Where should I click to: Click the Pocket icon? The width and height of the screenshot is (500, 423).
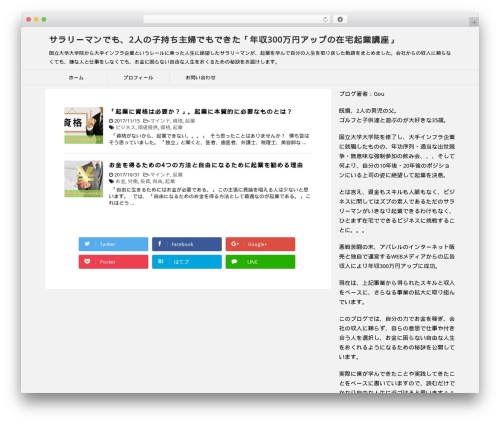87,261
